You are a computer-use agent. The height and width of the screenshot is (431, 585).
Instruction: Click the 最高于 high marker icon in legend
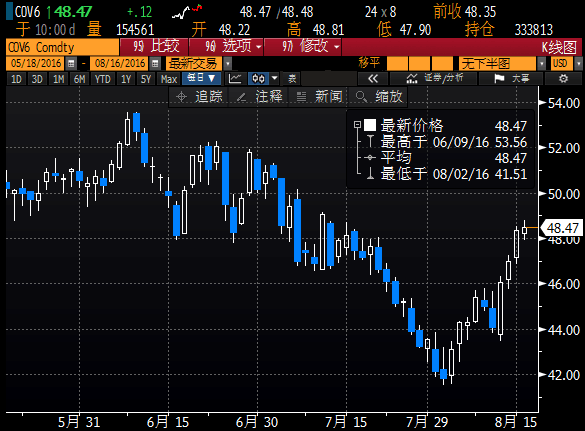click(x=370, y=142)
